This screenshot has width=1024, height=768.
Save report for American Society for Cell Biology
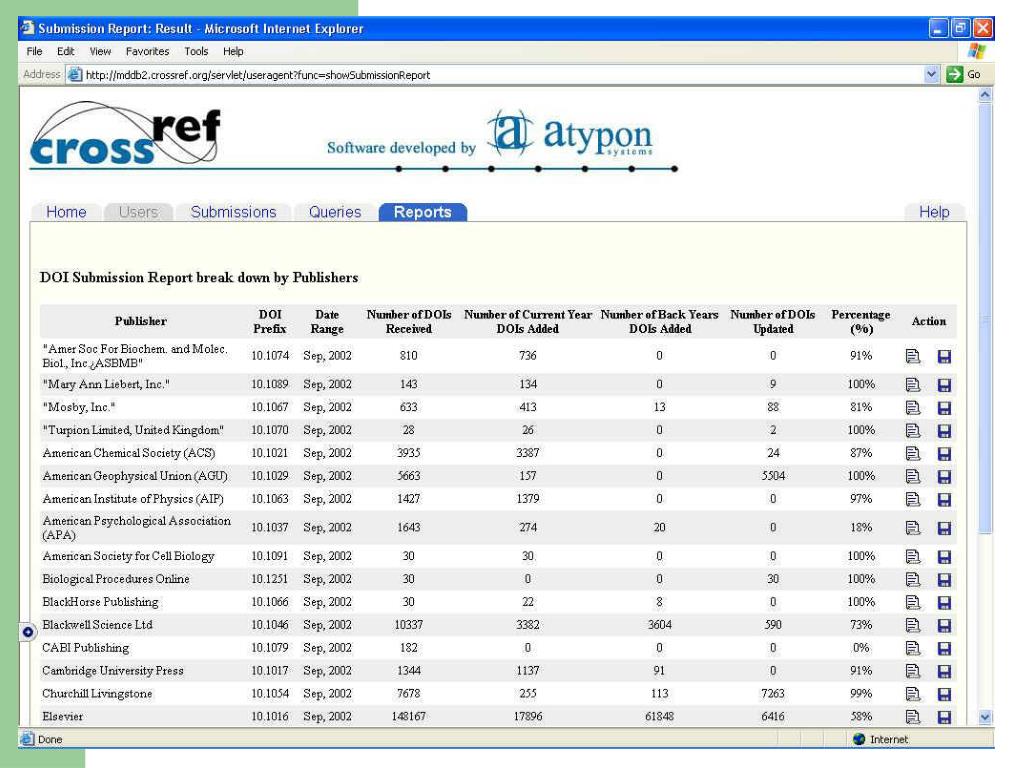944,557
